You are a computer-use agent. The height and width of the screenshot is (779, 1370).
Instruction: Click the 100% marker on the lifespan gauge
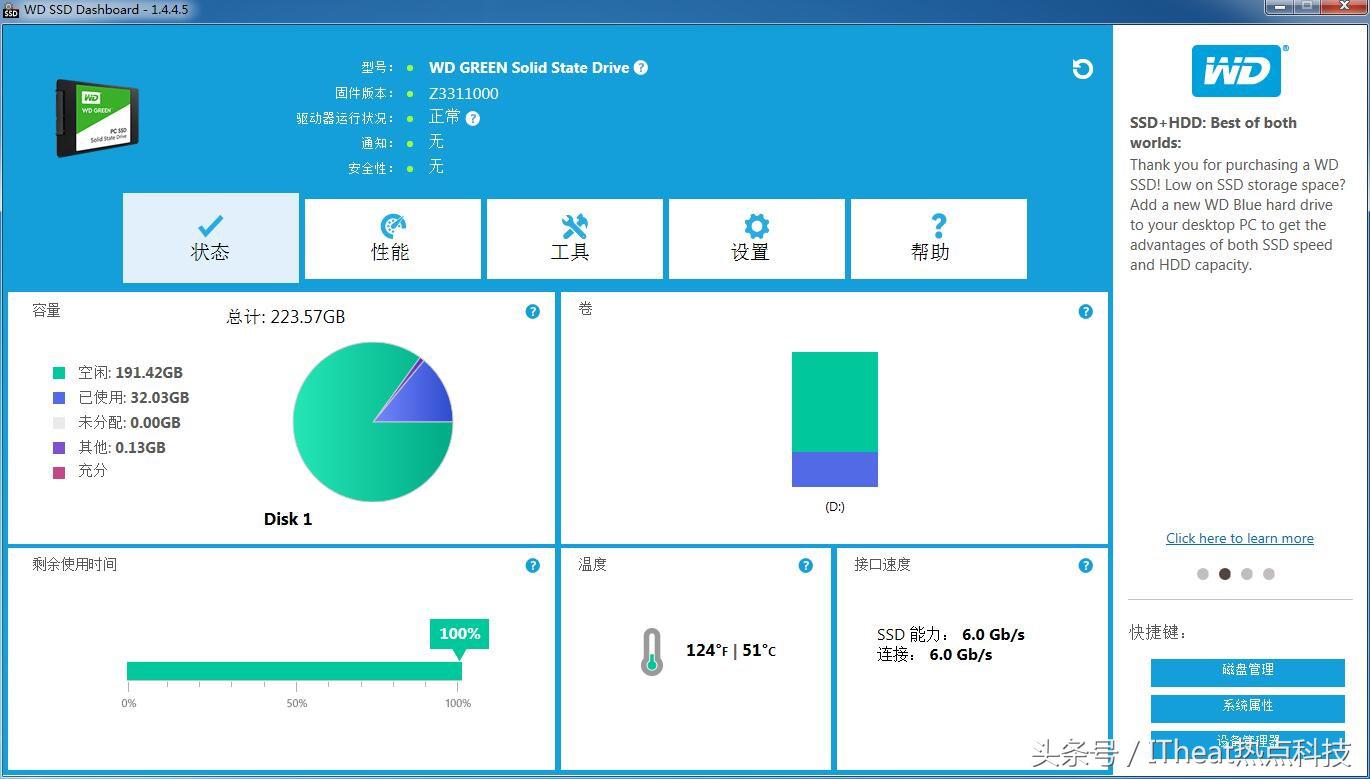tap(459, 633)
